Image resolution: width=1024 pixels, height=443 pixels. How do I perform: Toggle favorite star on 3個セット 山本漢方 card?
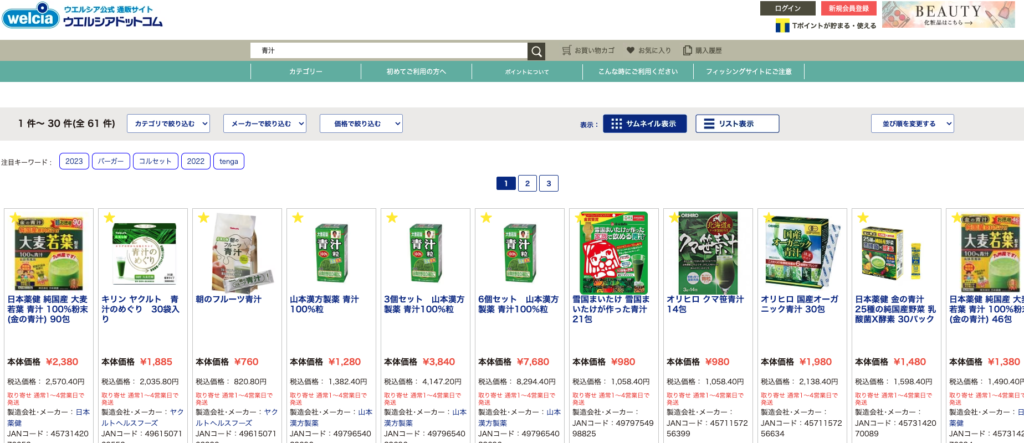pos(391,218)
